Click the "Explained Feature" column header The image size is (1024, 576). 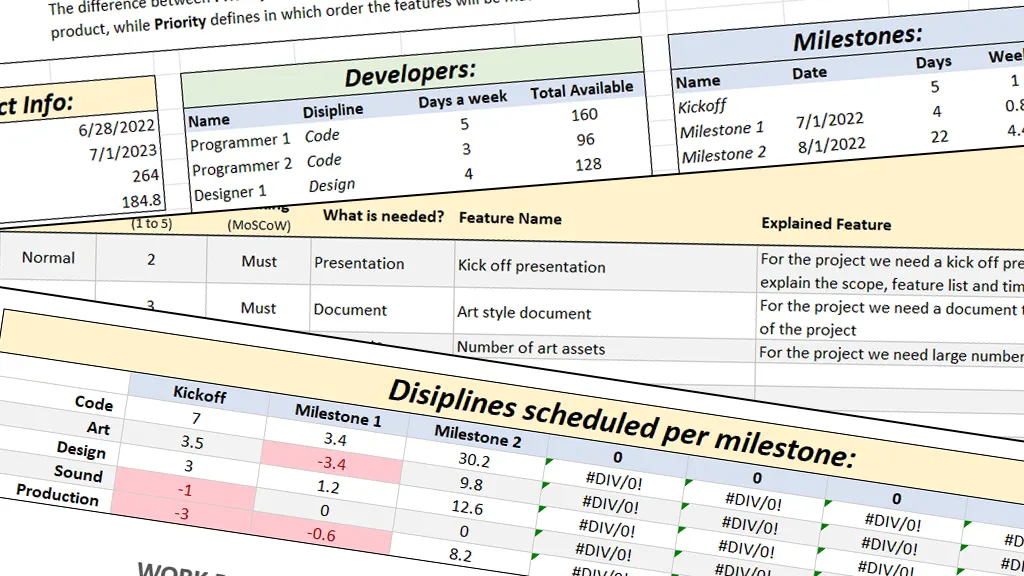[x=826, y=224]
